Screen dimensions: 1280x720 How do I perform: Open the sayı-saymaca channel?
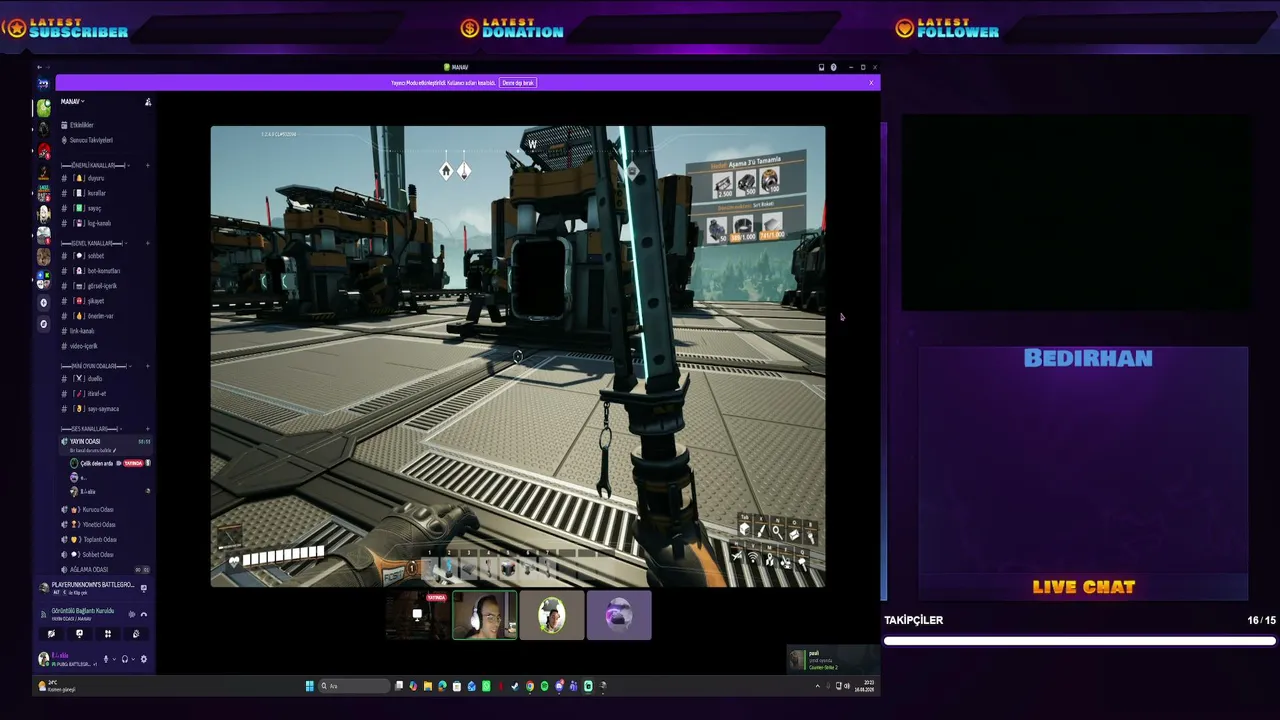pyautogui.click(x=105, y=409)
